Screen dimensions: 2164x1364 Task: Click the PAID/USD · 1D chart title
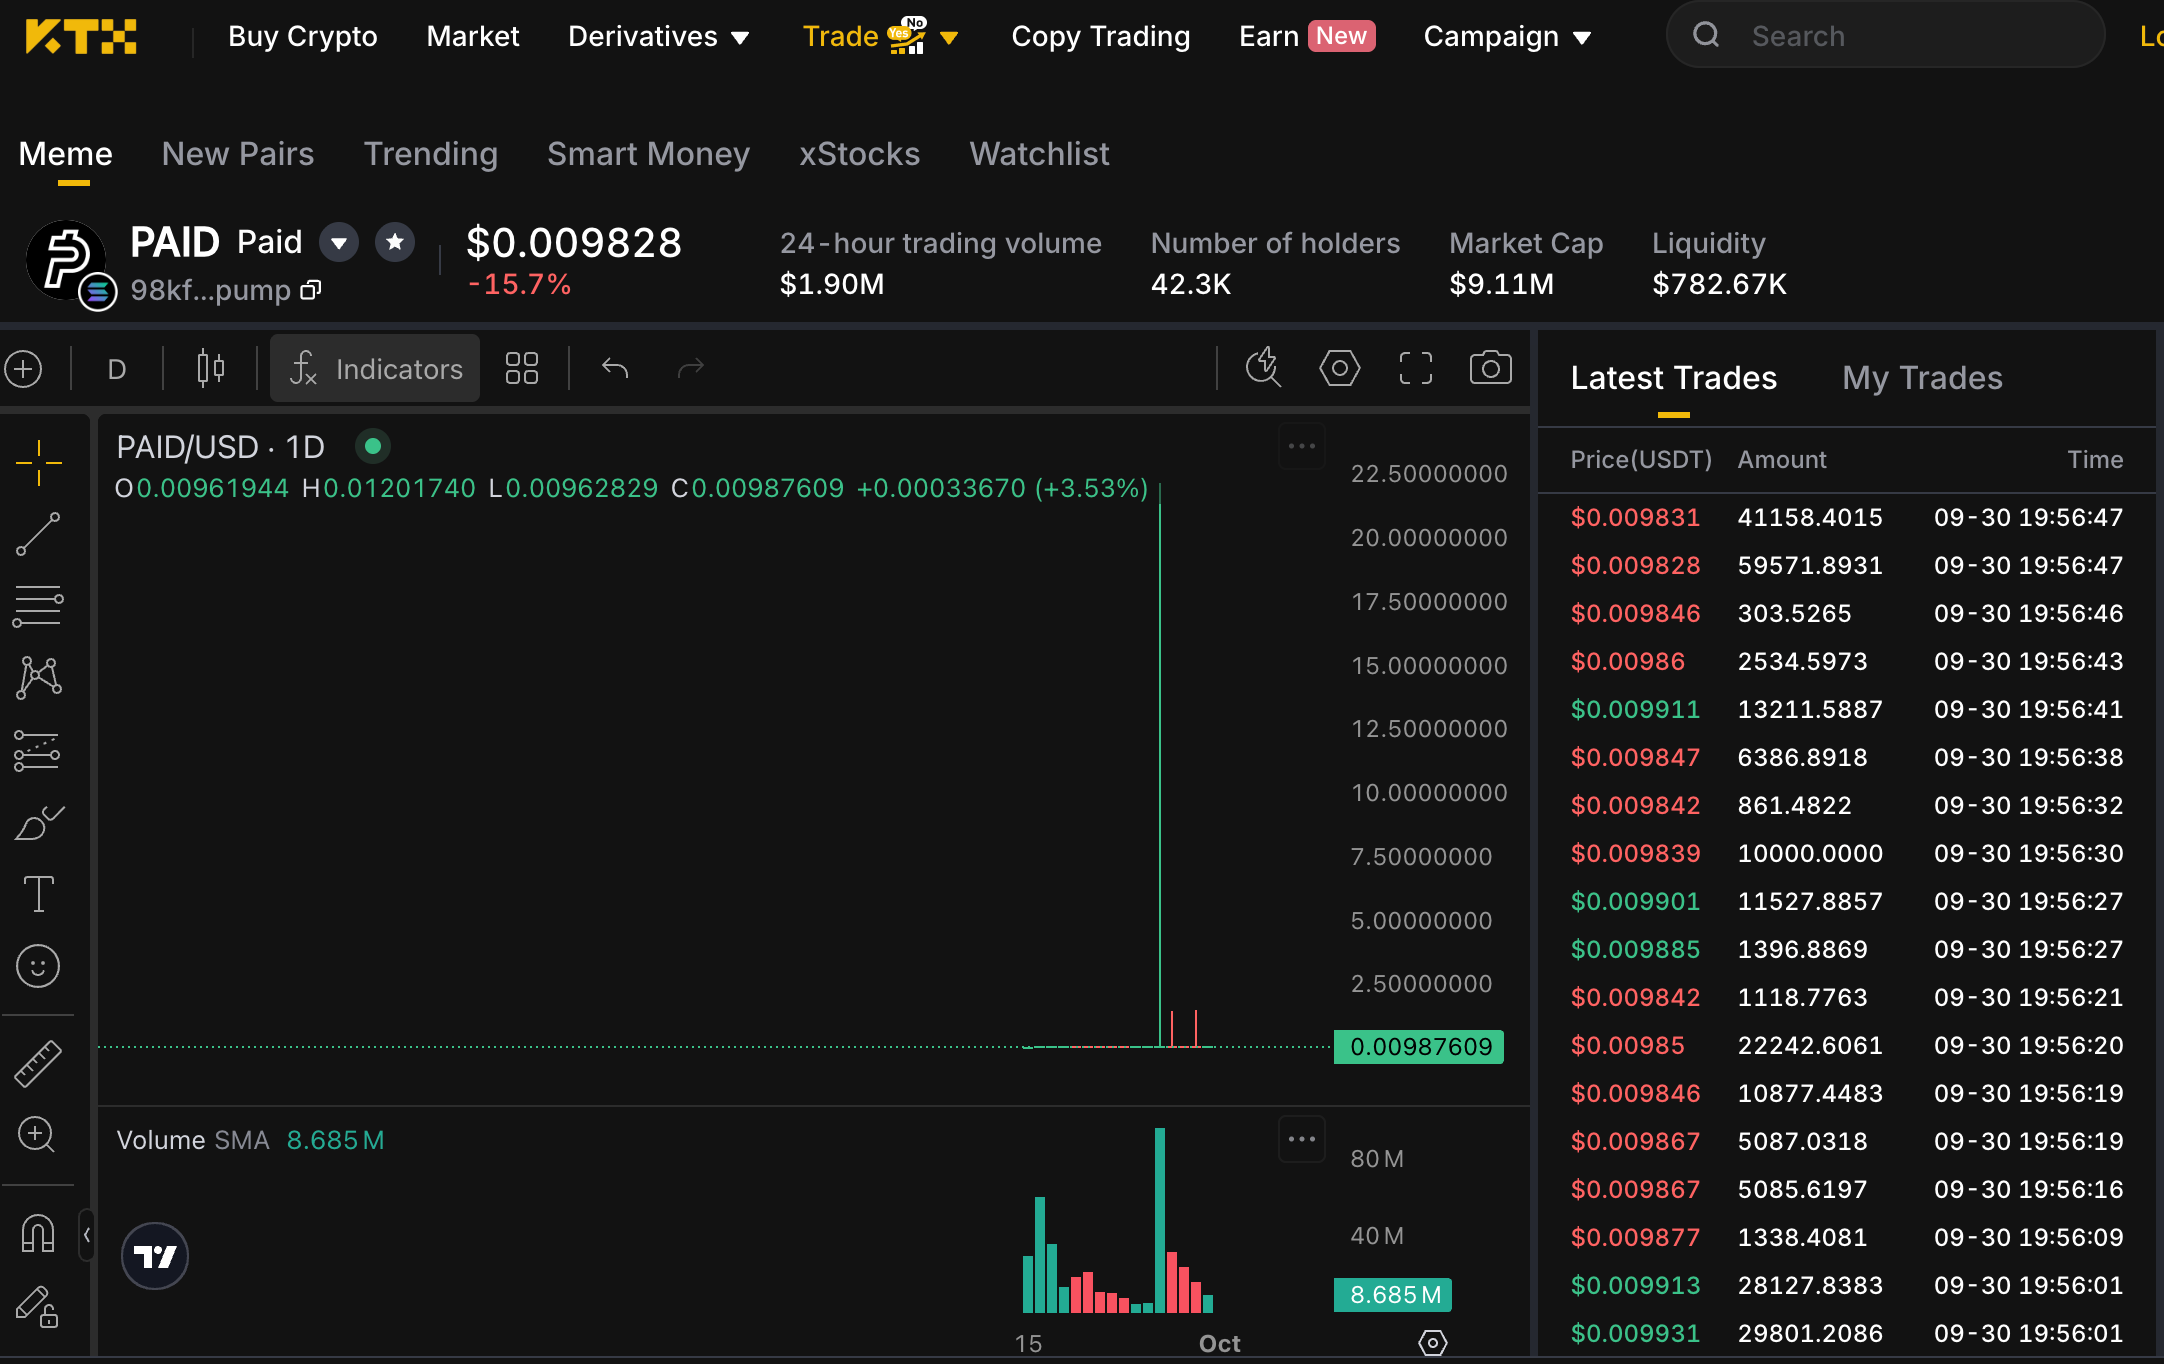tap(220, 447)
